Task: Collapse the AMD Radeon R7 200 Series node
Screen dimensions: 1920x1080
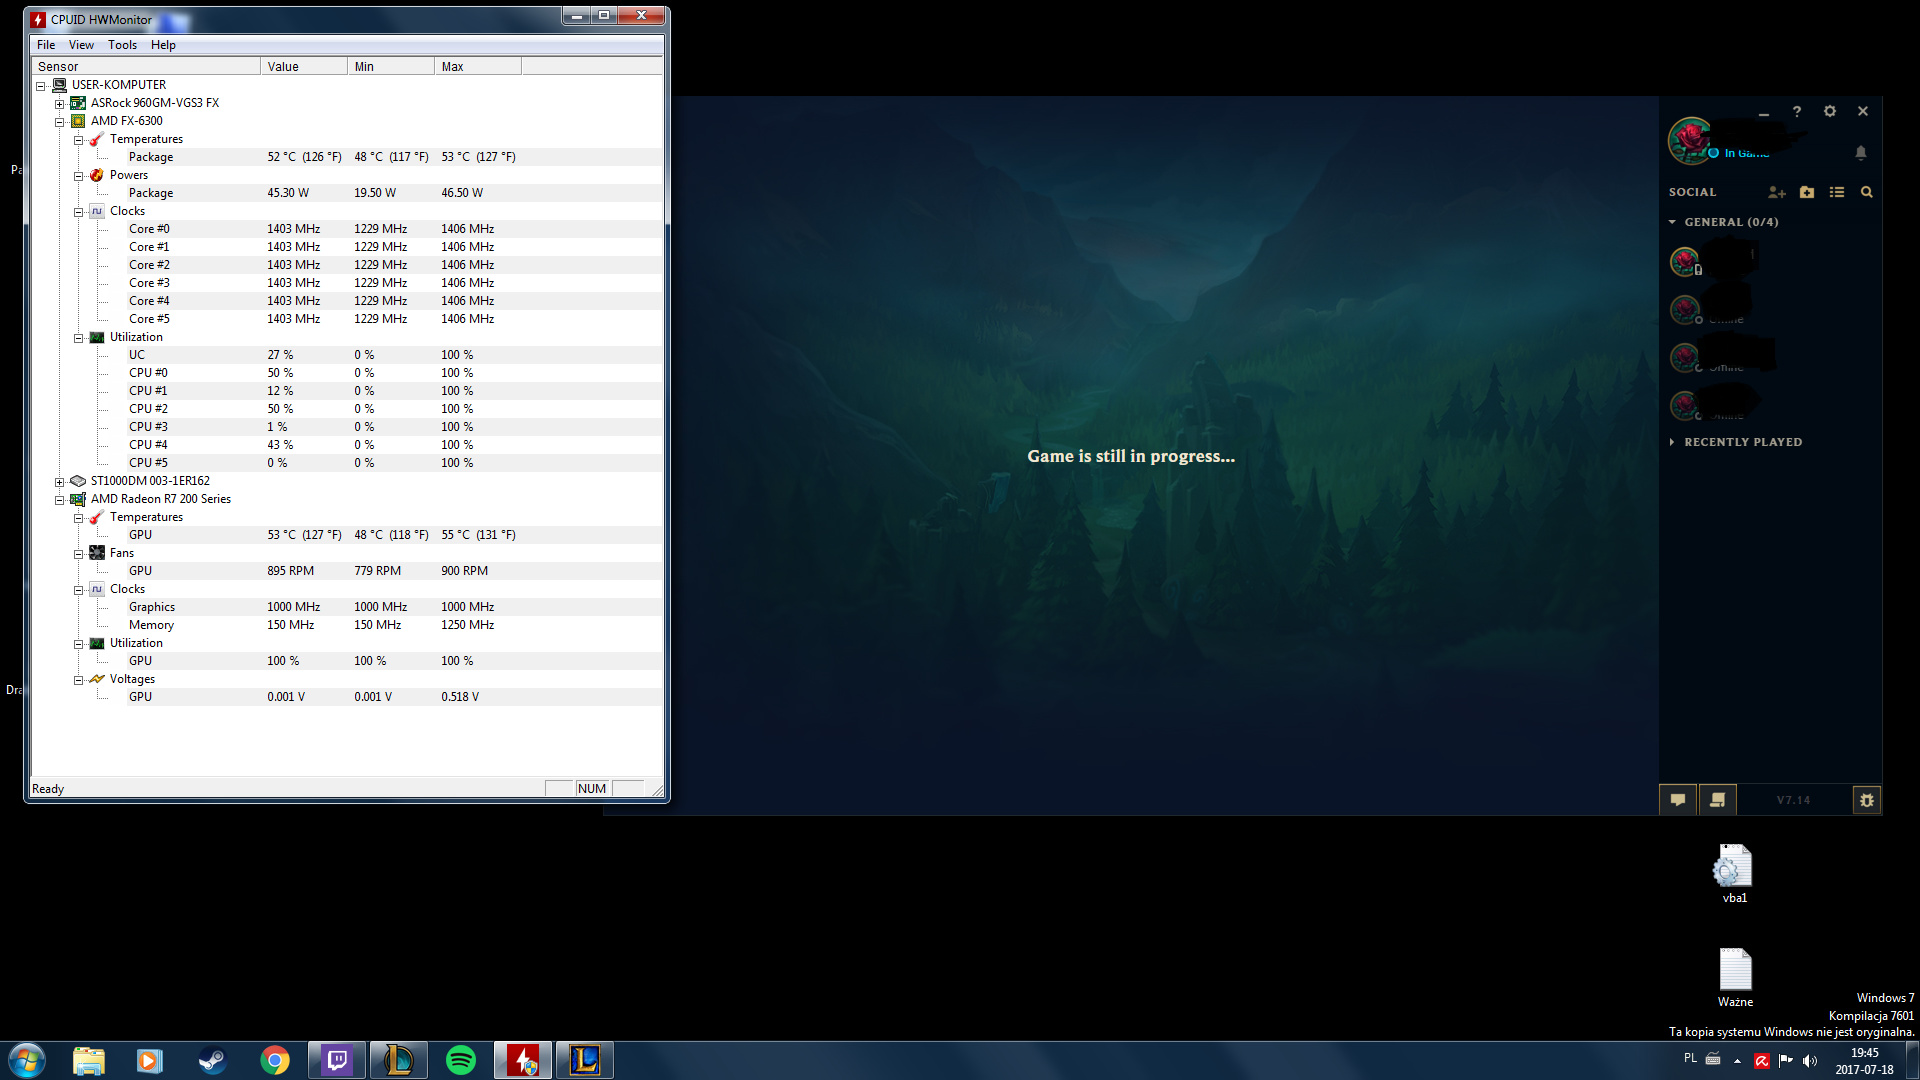Action: pos(60,500)
